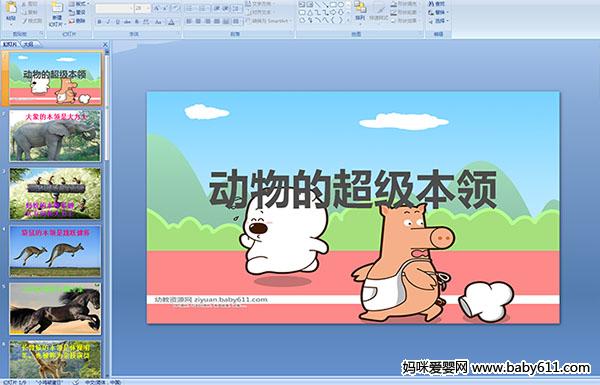
Task: Select the black horse slide thumbnail
Action: [x=55, y=309]
